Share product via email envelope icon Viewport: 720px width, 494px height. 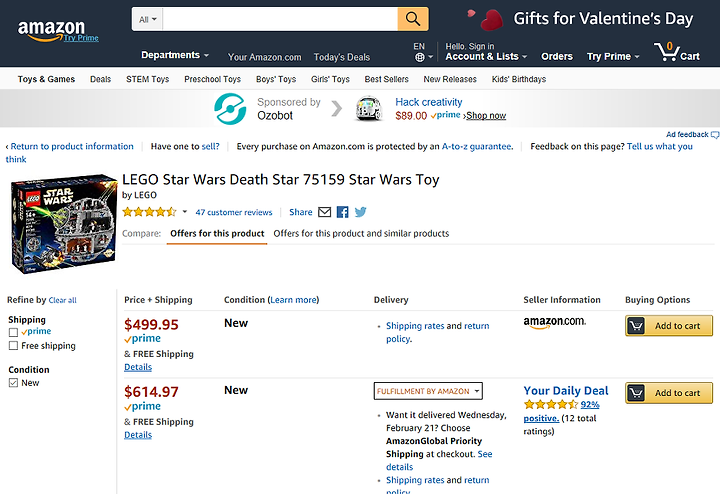point(324,212)
